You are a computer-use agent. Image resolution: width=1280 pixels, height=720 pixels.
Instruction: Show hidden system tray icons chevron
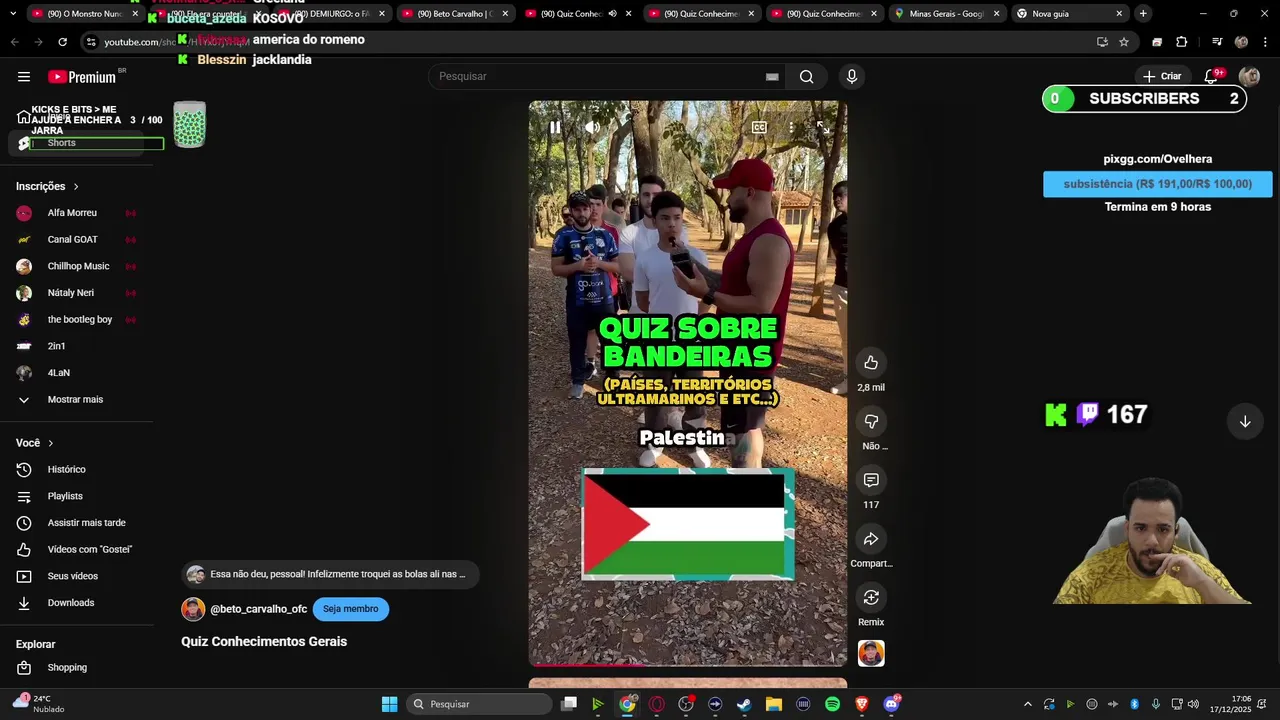click(x=1027, y=704)
